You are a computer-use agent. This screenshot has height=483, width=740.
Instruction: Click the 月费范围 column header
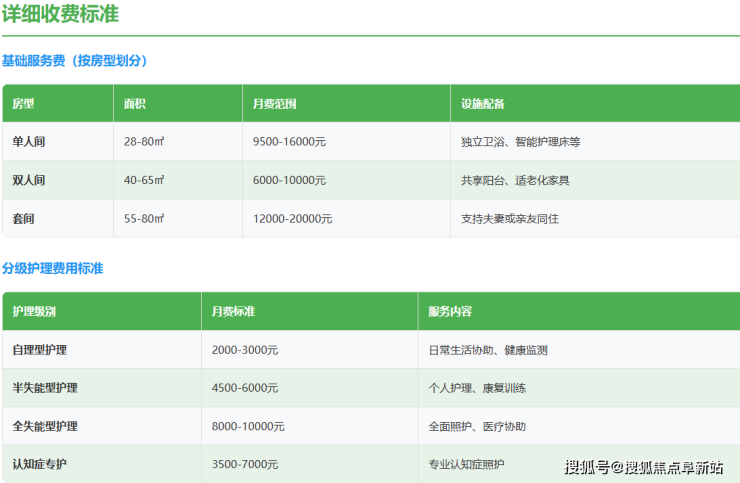coord(275,104)
